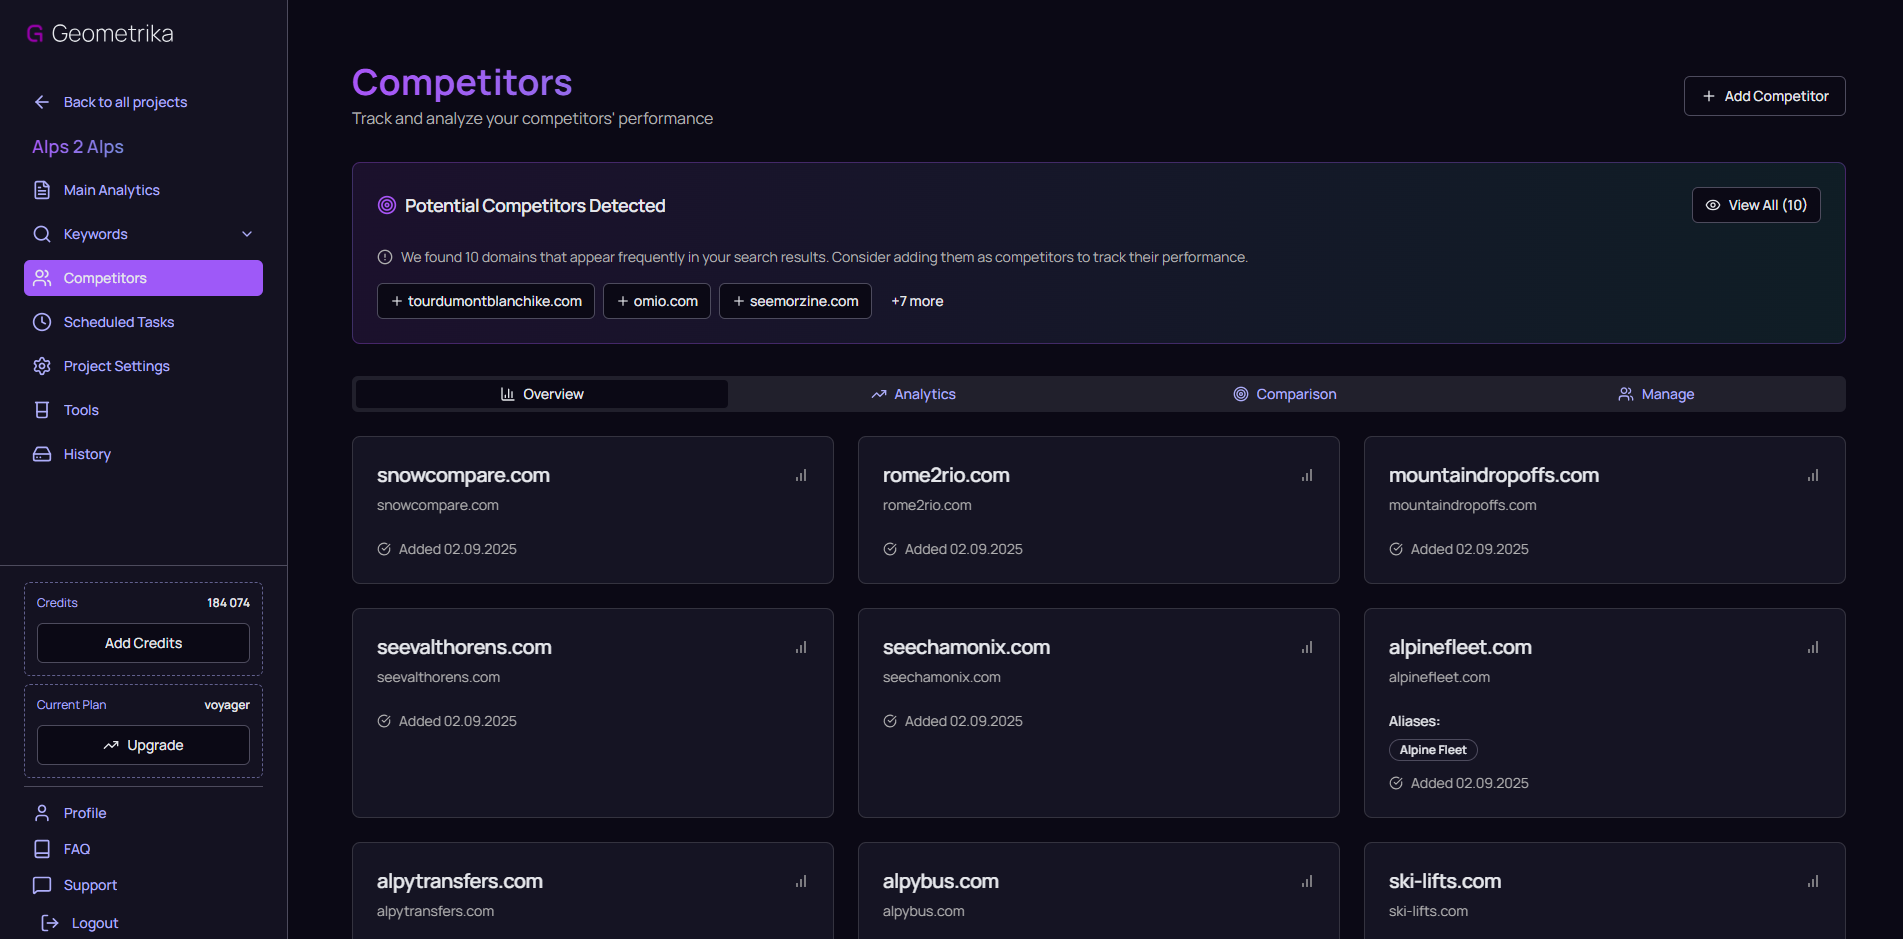Click the Geometrika logo icon
Image resolution: width=1903 pixels, height=939 pixels.
click(35, 34)
